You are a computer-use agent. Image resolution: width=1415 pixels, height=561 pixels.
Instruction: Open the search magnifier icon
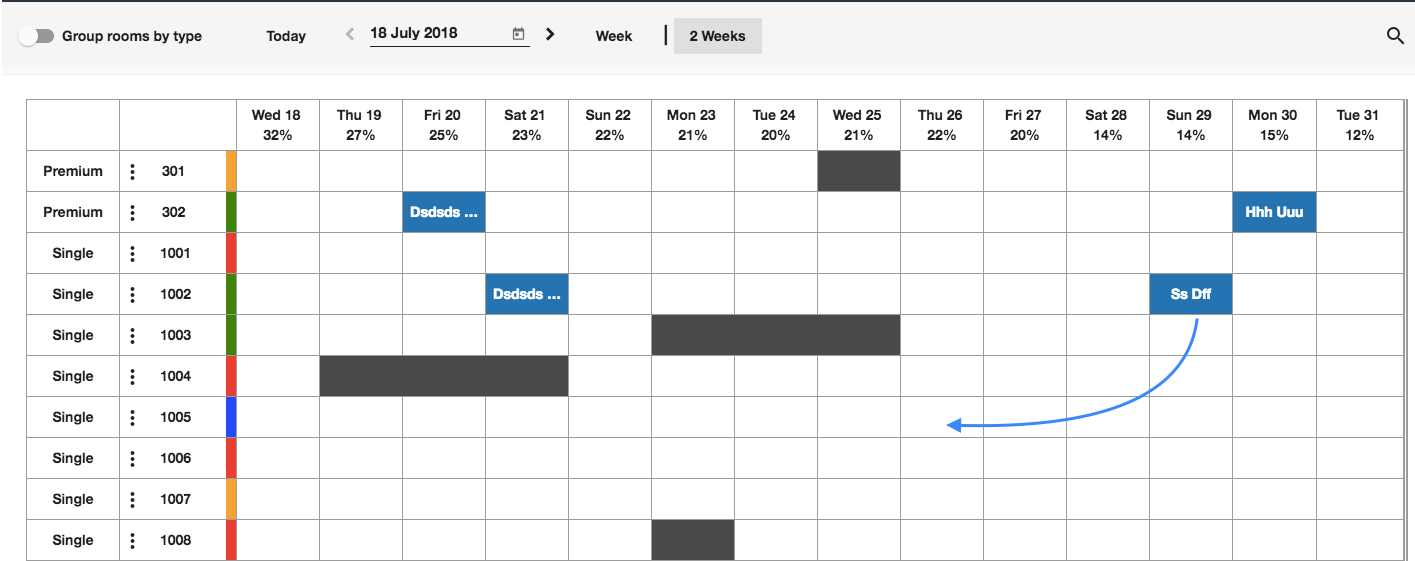click(1395, 36)
